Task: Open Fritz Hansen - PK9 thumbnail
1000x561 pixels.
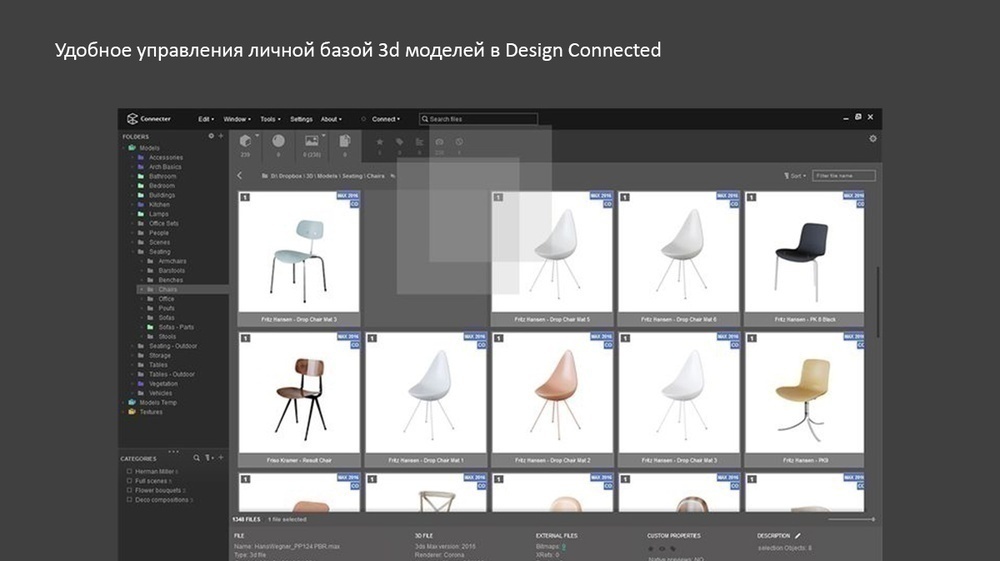Action: [x=805, y=399]
